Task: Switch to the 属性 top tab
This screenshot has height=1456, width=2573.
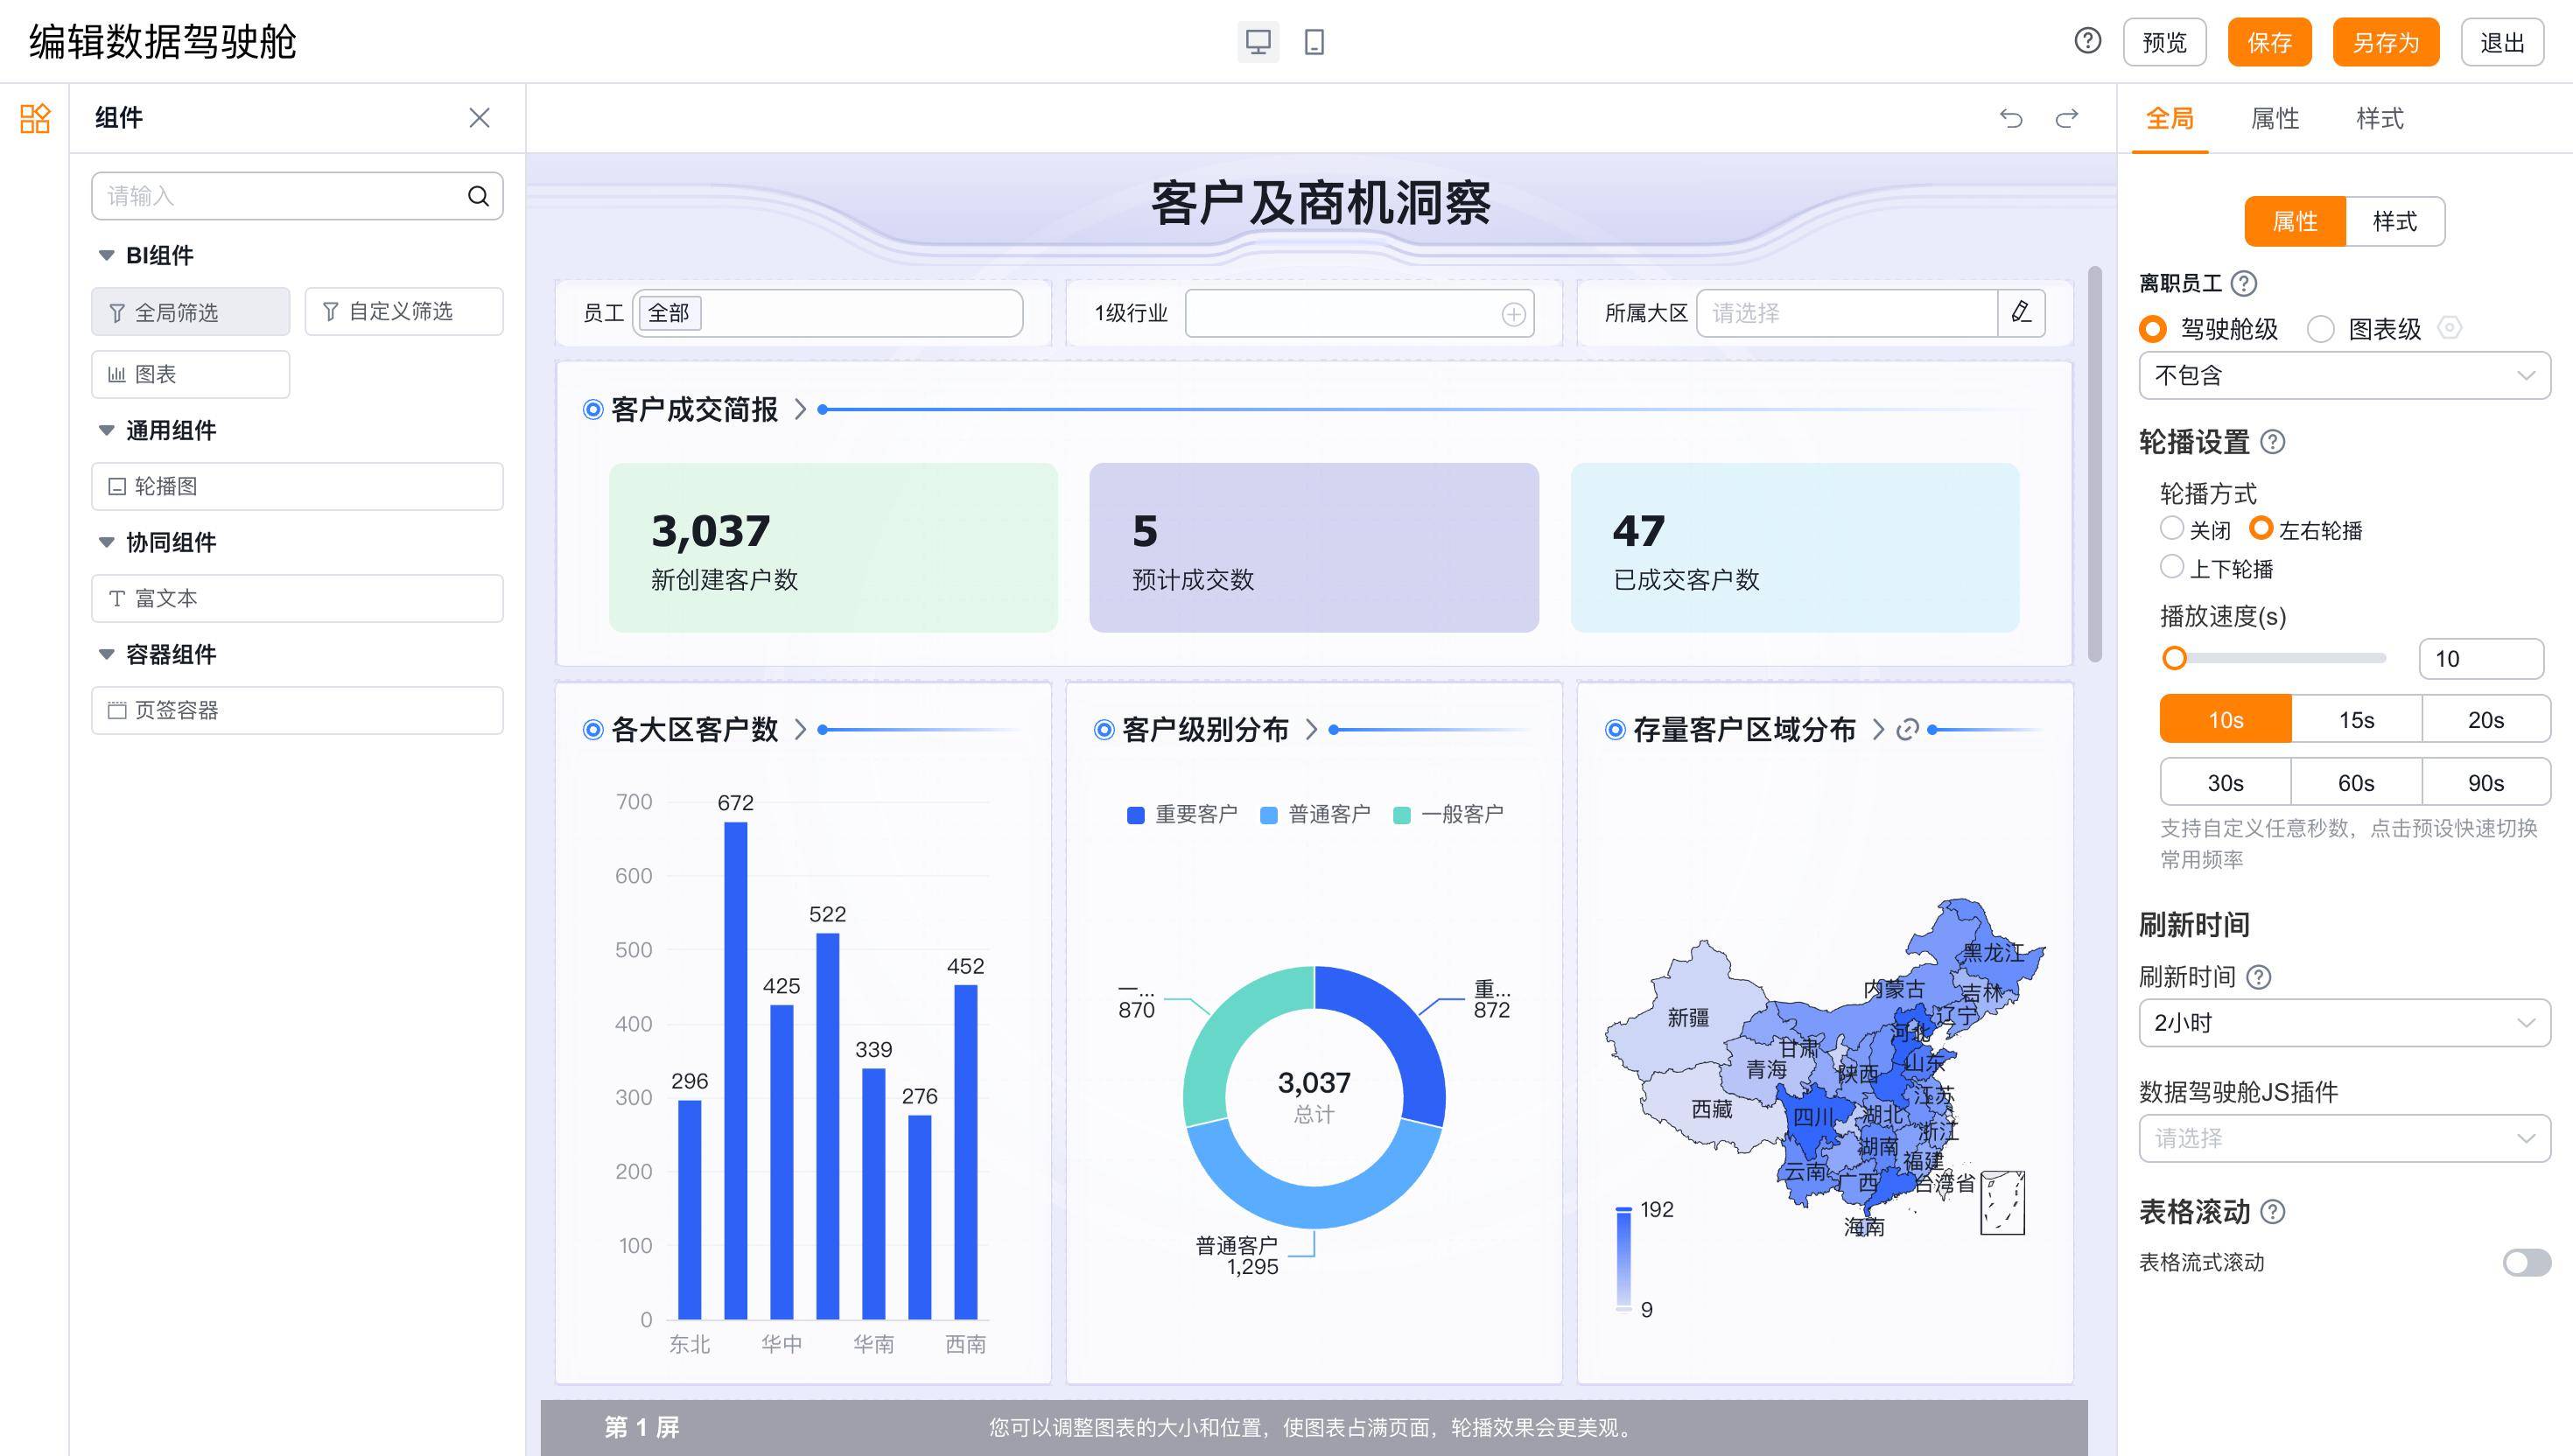Action: click(2274, 119)
